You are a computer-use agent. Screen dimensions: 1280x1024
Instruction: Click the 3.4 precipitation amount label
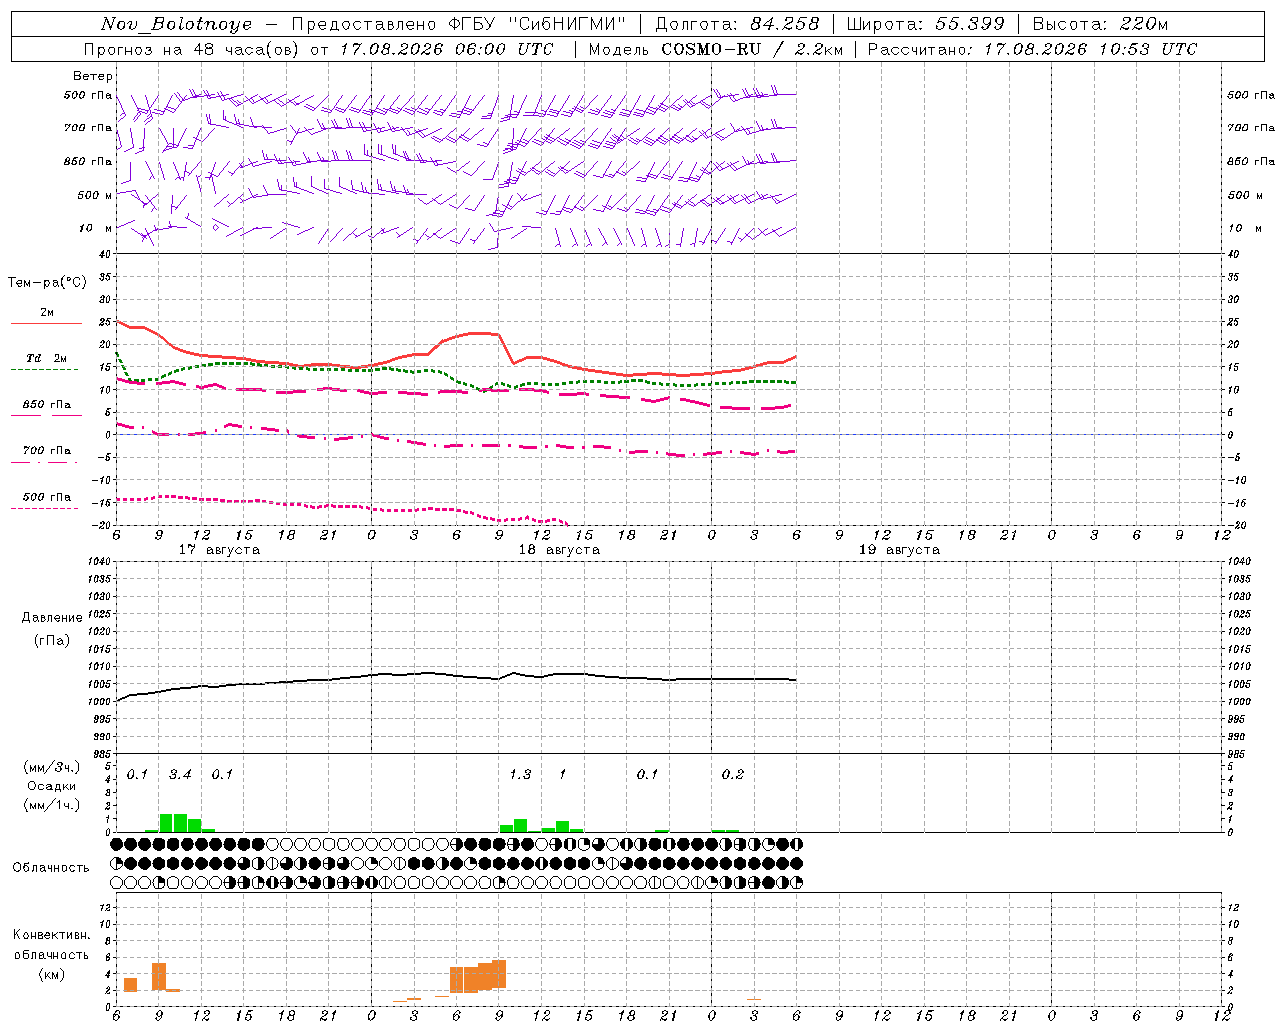(x=180, y=774)
